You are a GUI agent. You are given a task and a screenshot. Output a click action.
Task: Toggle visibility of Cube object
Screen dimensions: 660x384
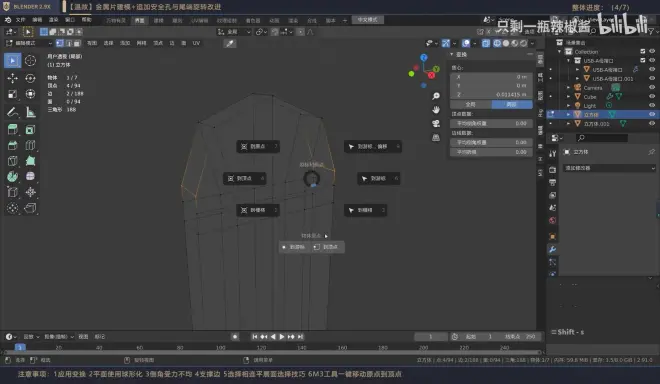pyautogui.click(x=652, y=96)
